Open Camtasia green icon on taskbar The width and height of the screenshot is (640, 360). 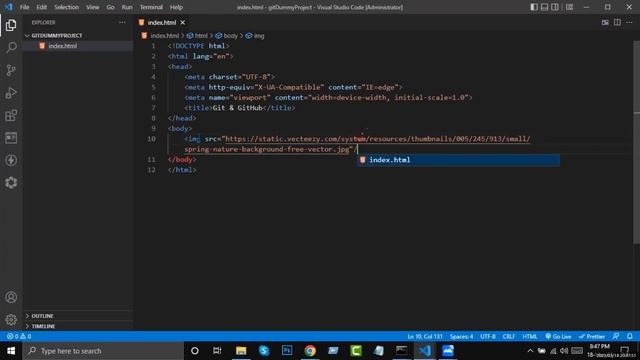356,351
